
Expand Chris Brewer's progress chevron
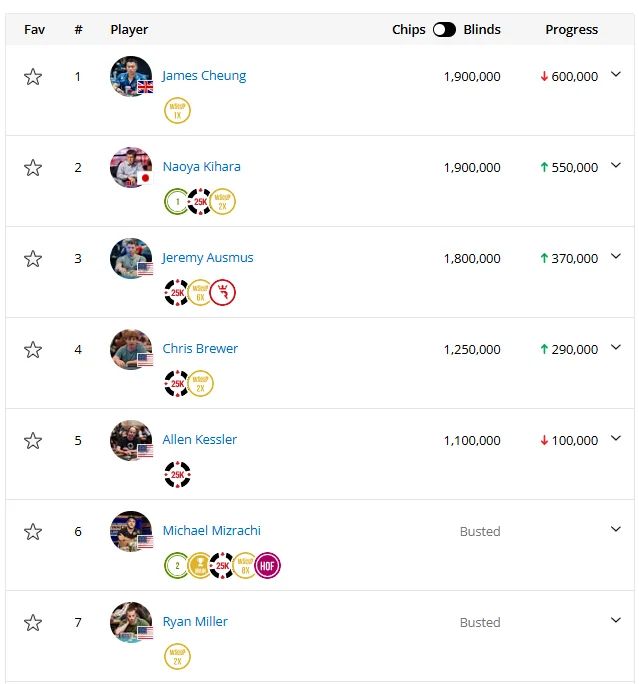(x=615, y=348)
